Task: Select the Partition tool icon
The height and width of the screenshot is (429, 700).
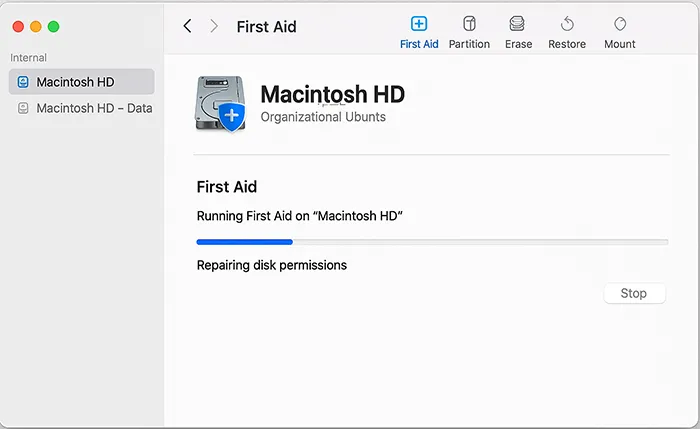Action: [x=469, y=24]
